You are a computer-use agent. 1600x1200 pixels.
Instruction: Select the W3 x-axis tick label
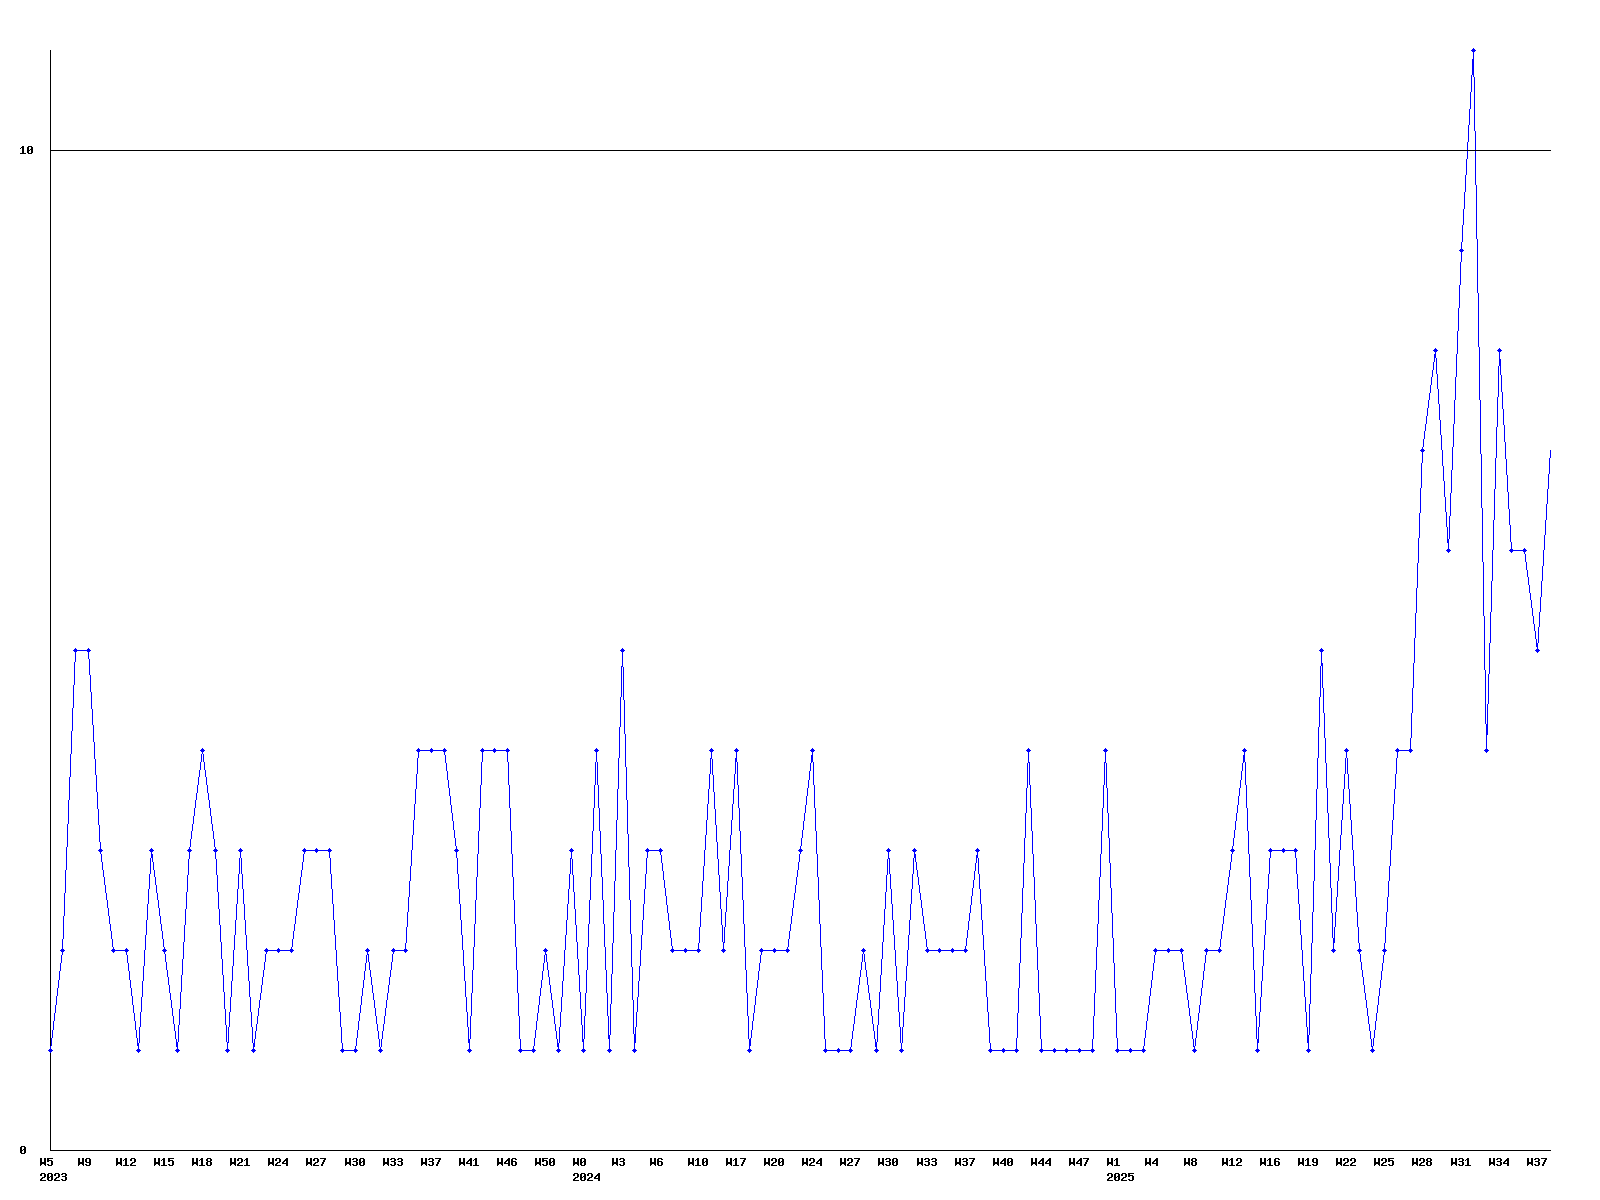pyautogui.click(x=619, y=1163)
